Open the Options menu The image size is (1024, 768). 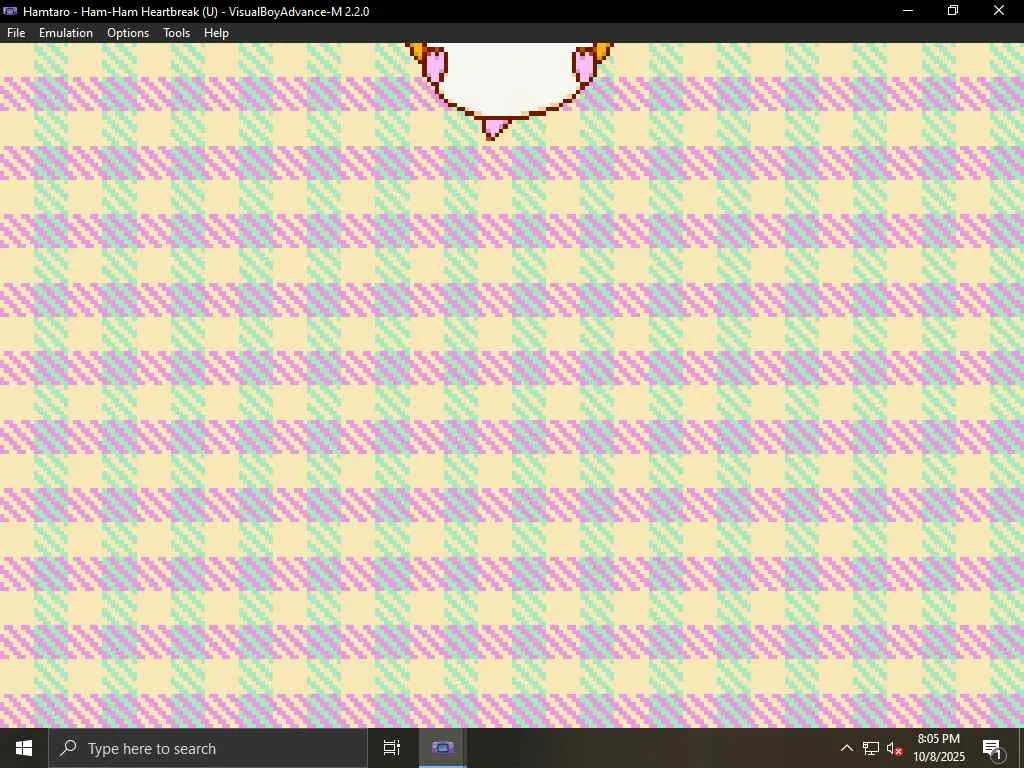(128, 33)
